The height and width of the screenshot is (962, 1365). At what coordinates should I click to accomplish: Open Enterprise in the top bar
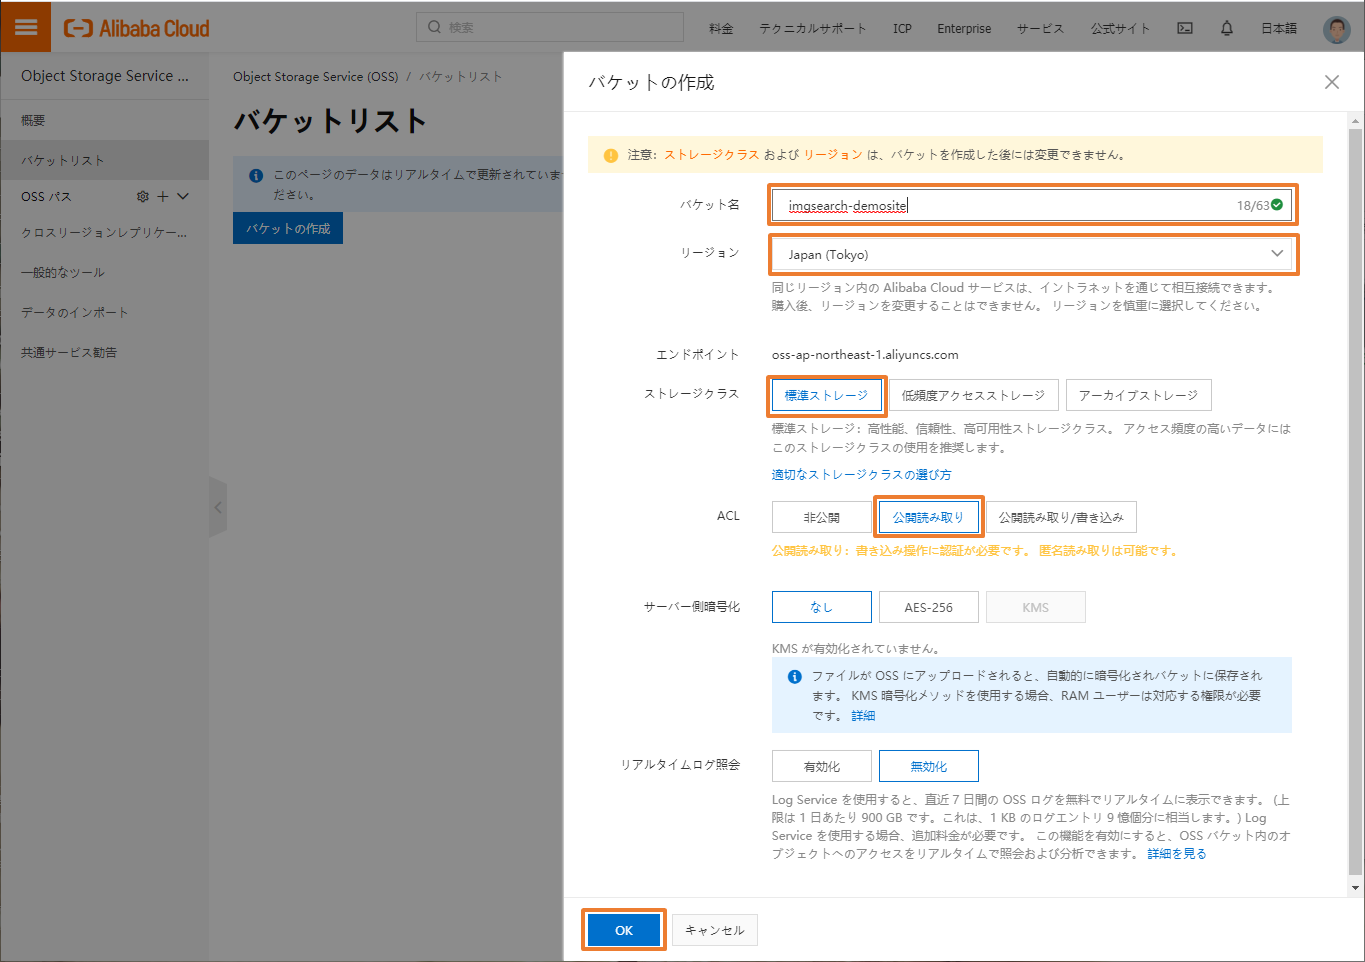964,28
